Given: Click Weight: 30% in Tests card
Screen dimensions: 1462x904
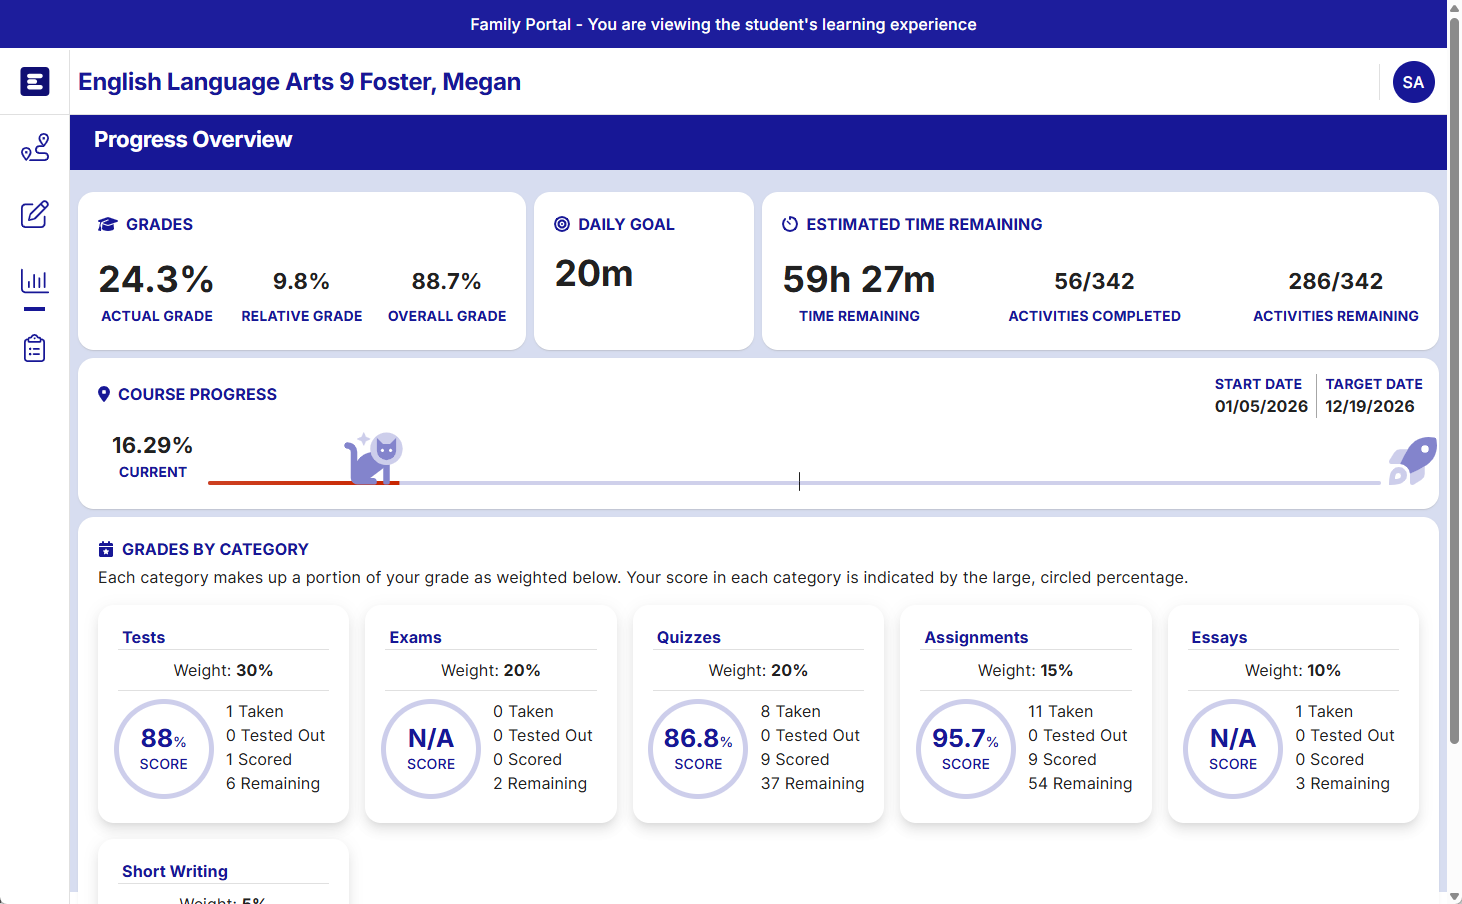Looking at the screenshot, I should point(223,670).
